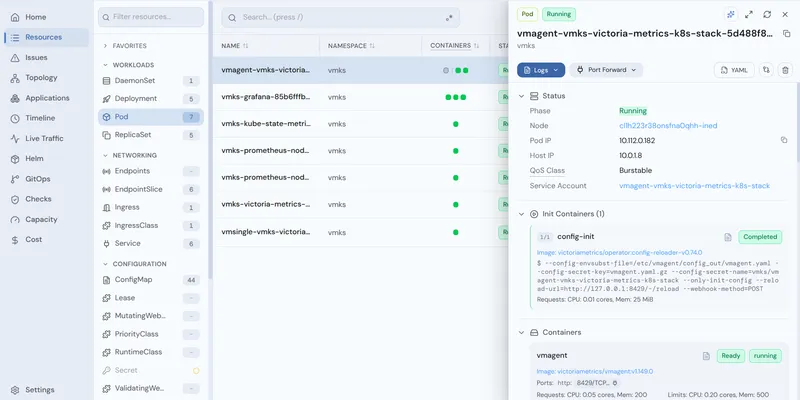800x400 pixels.
Task: Click the Capacity gauge icon
Action: (15, 219)
